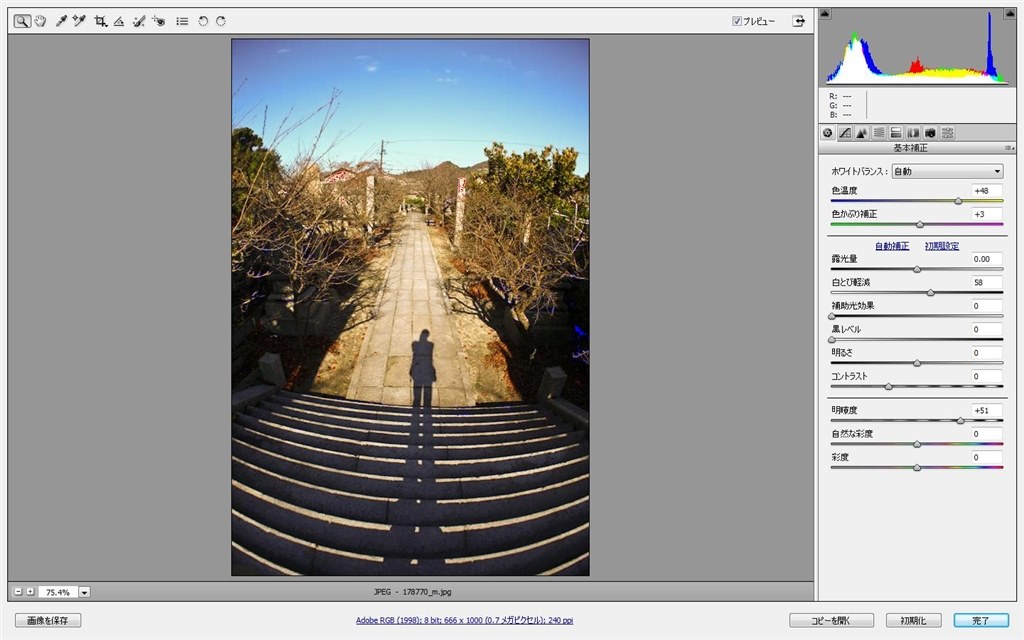Toggle full screen mode icon
This screenshot has height=640, width=1024.
[x=798, y=21]
